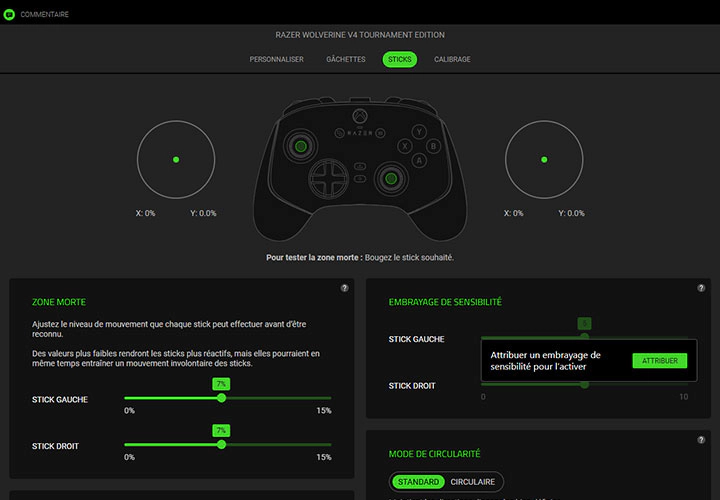This screenshot has width=720, height=500.
Task: Click the menu button right of Razer logo
Action: [x=380, y=133]
